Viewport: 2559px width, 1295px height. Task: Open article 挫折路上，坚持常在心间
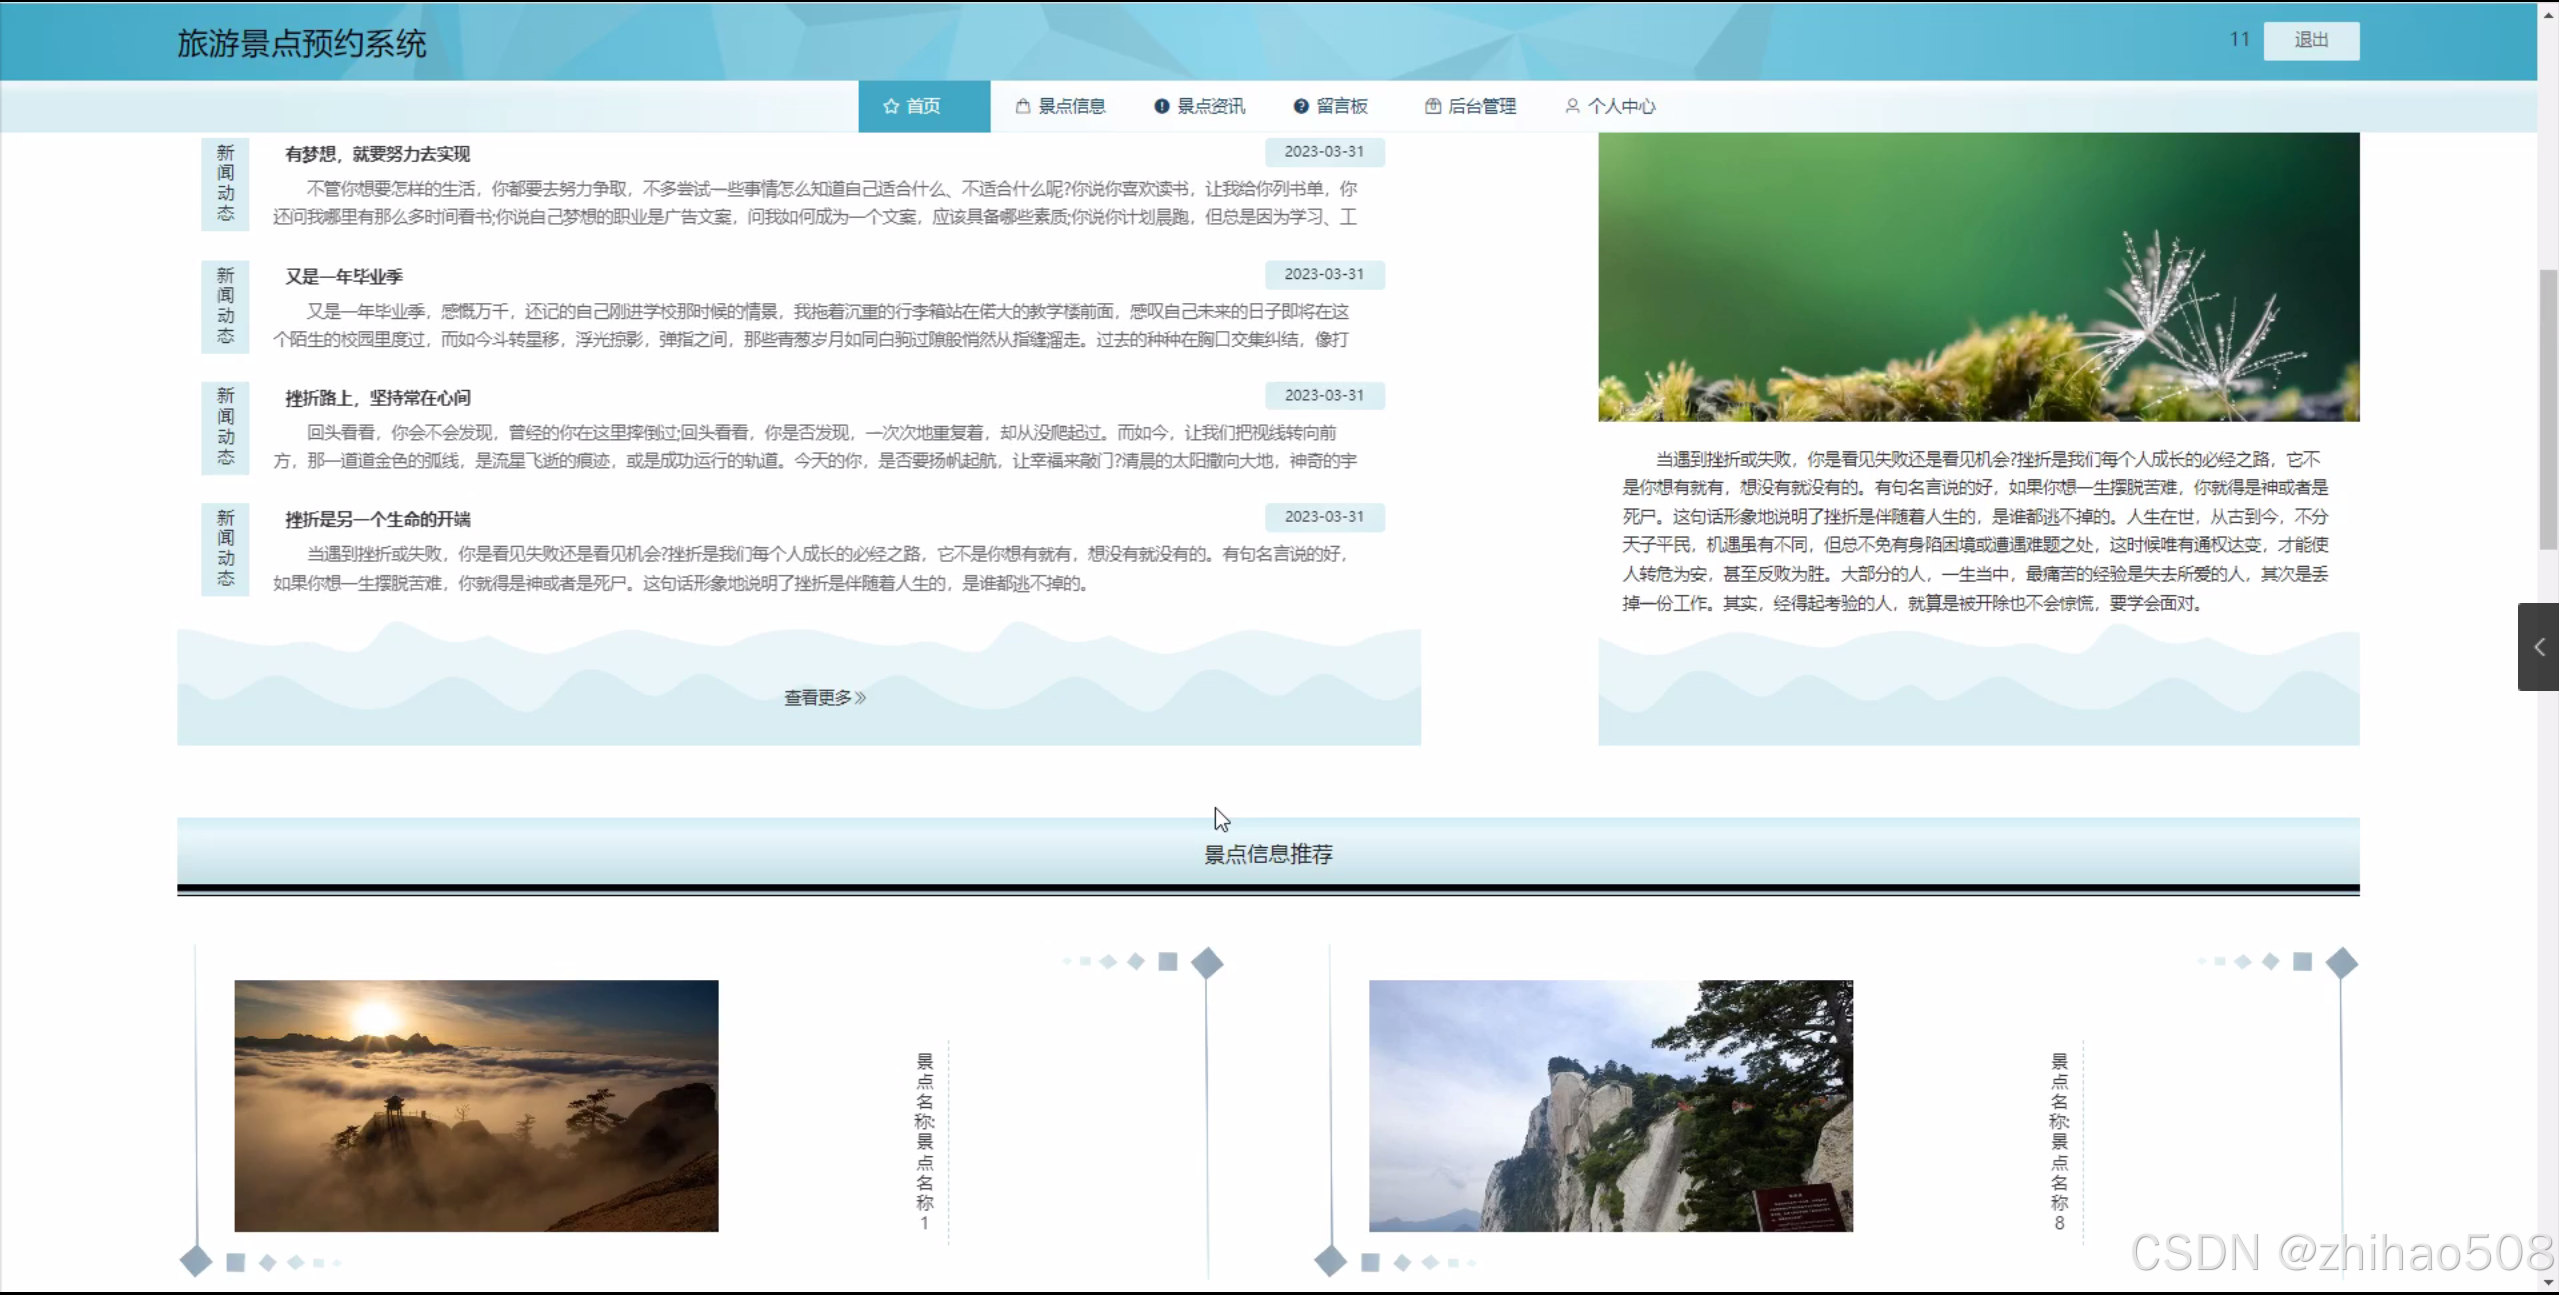[x=377, y=398]
